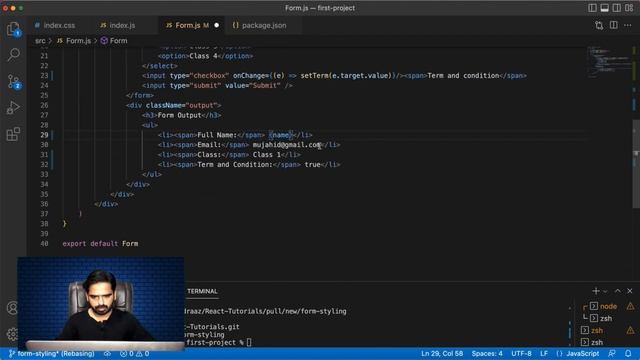Click the form-styling branch status item
The height and width of the screenshot is (360, 640).
point(51,353)
